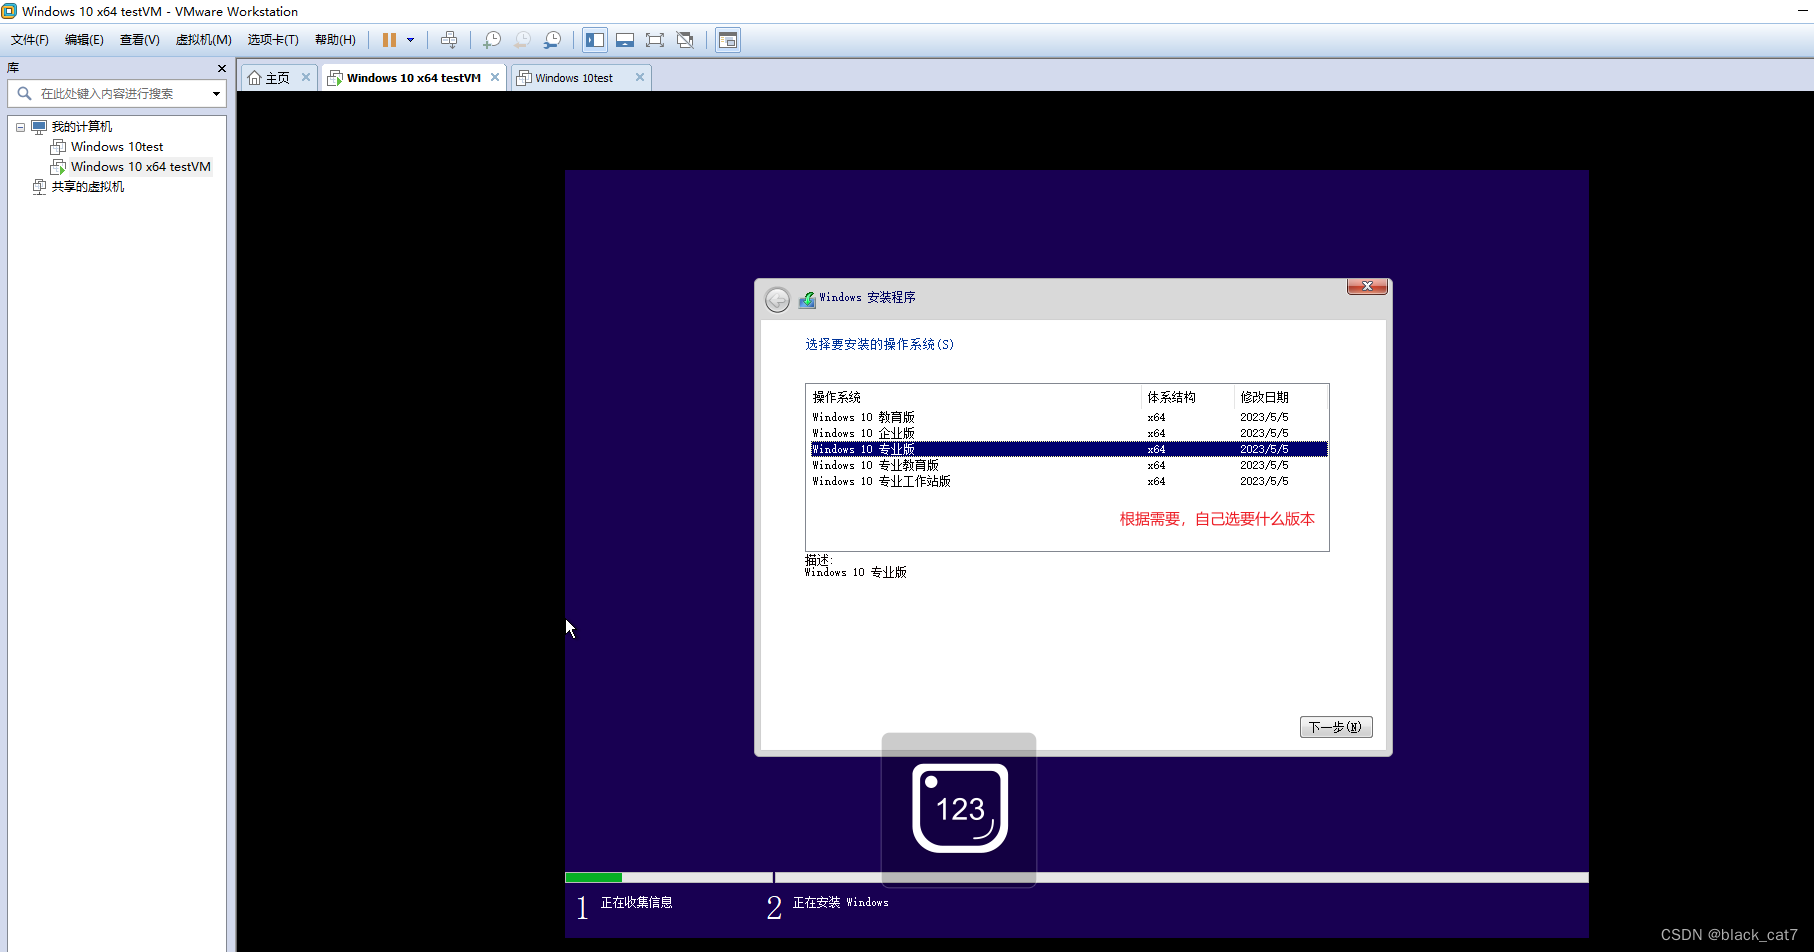Click the 修改日期 column header
The image size is (1814, 952).
pos(1281,397)
